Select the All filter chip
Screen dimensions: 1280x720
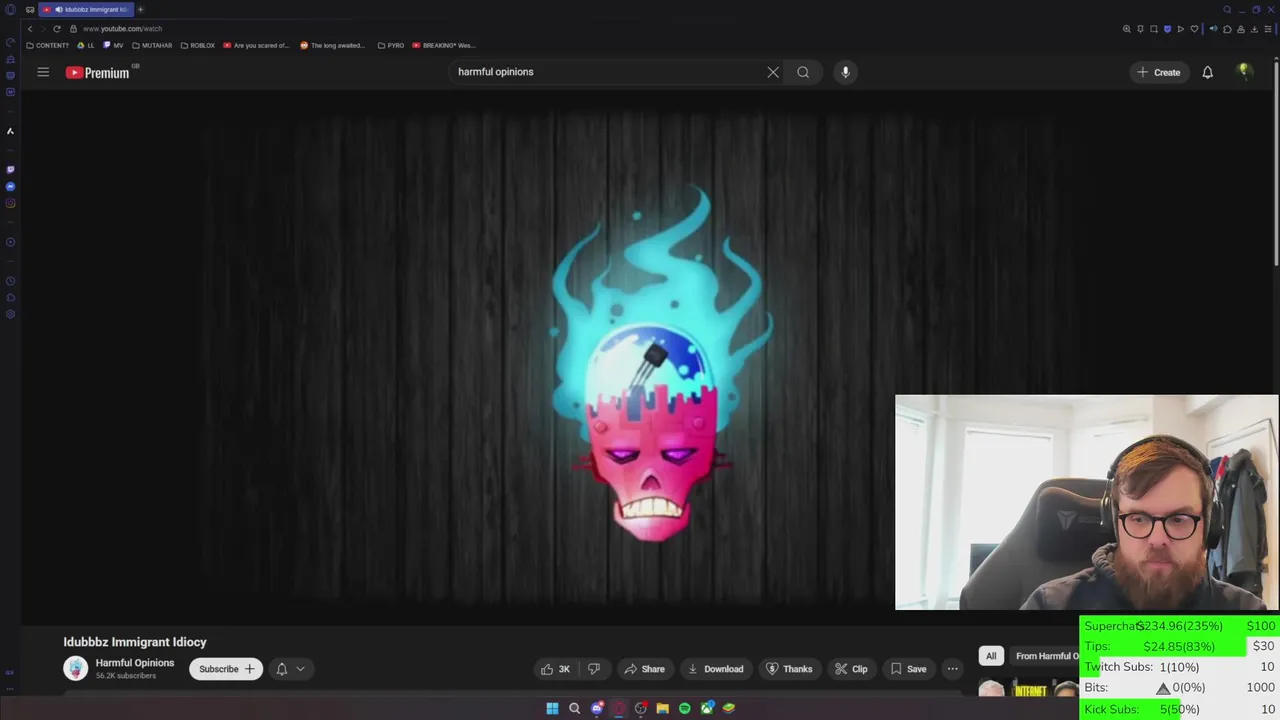[991, 656]
